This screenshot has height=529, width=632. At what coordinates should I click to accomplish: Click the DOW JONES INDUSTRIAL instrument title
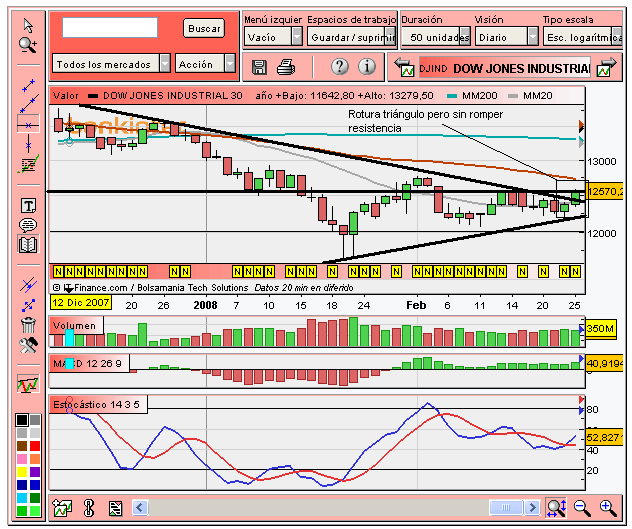(x=505, y=68)
